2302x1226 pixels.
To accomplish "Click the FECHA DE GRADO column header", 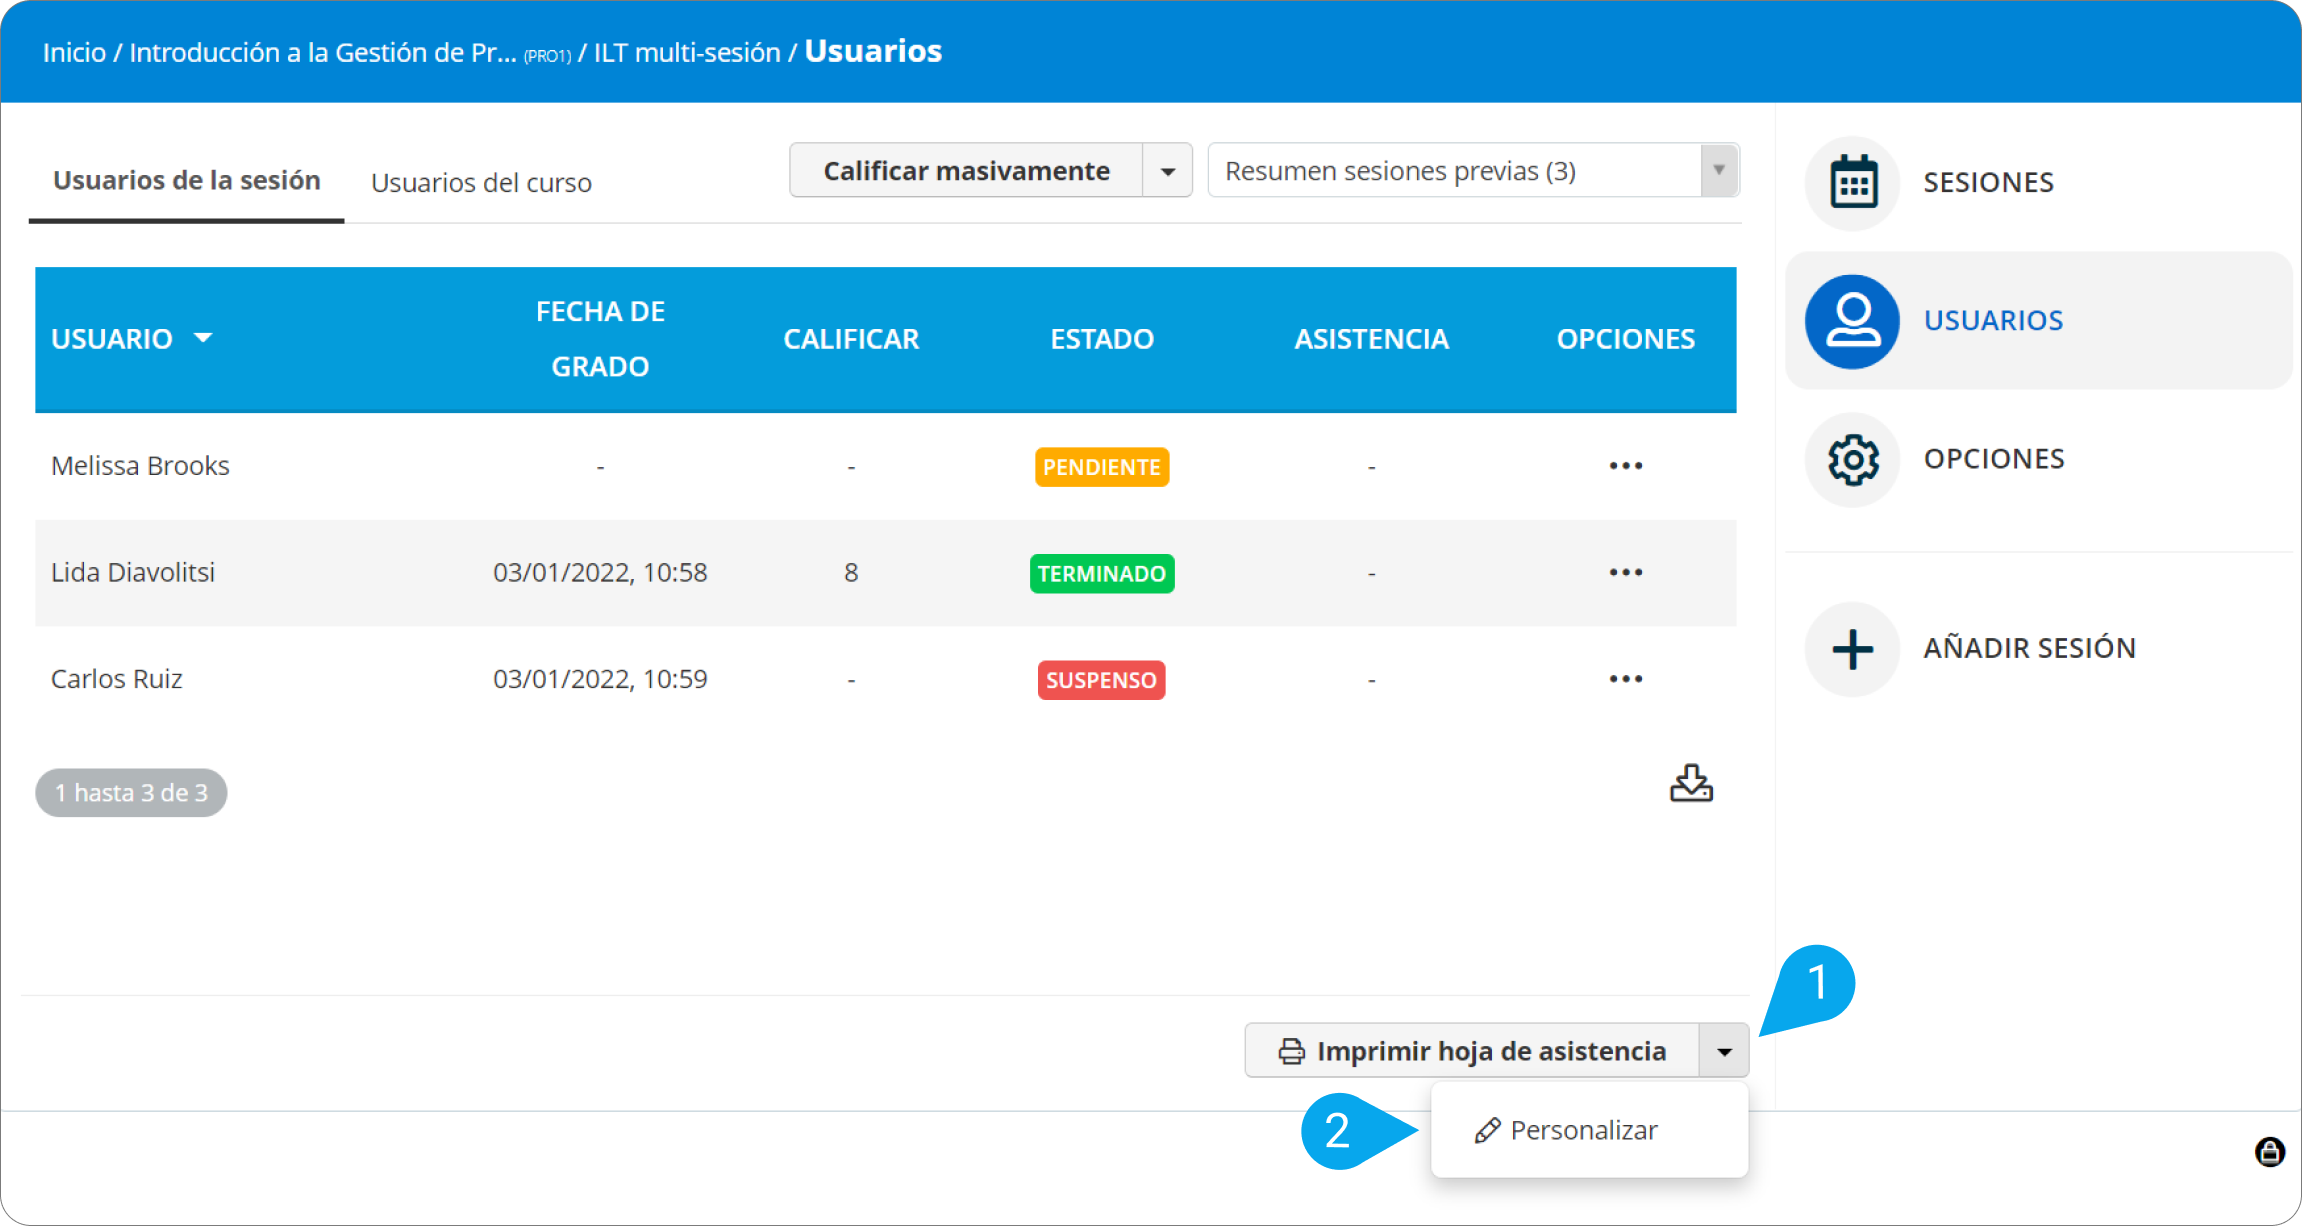I will [x=600, y=339].
